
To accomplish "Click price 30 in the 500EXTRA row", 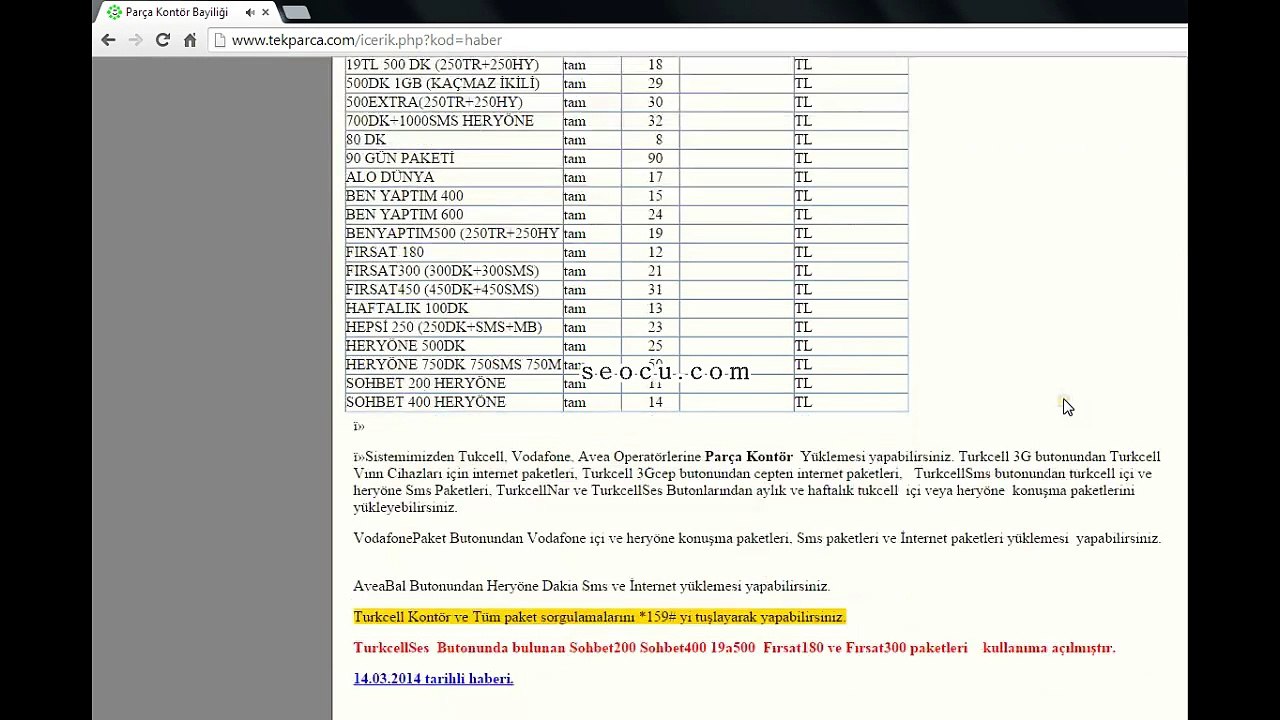I will click(x=655, y=102).
